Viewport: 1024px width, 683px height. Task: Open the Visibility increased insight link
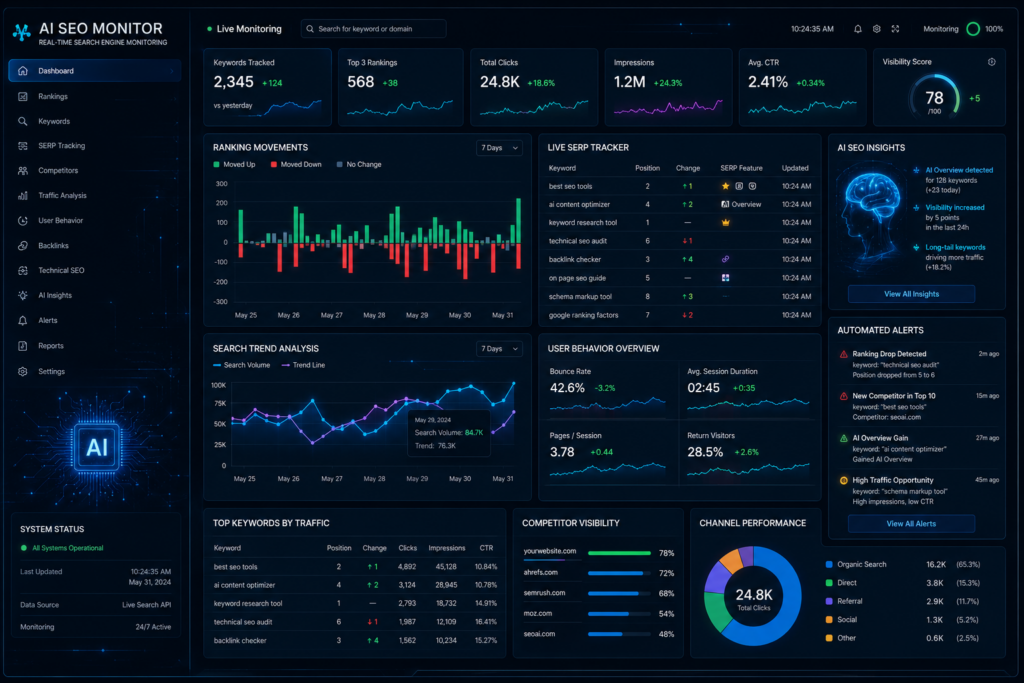(x=955, y=208)
